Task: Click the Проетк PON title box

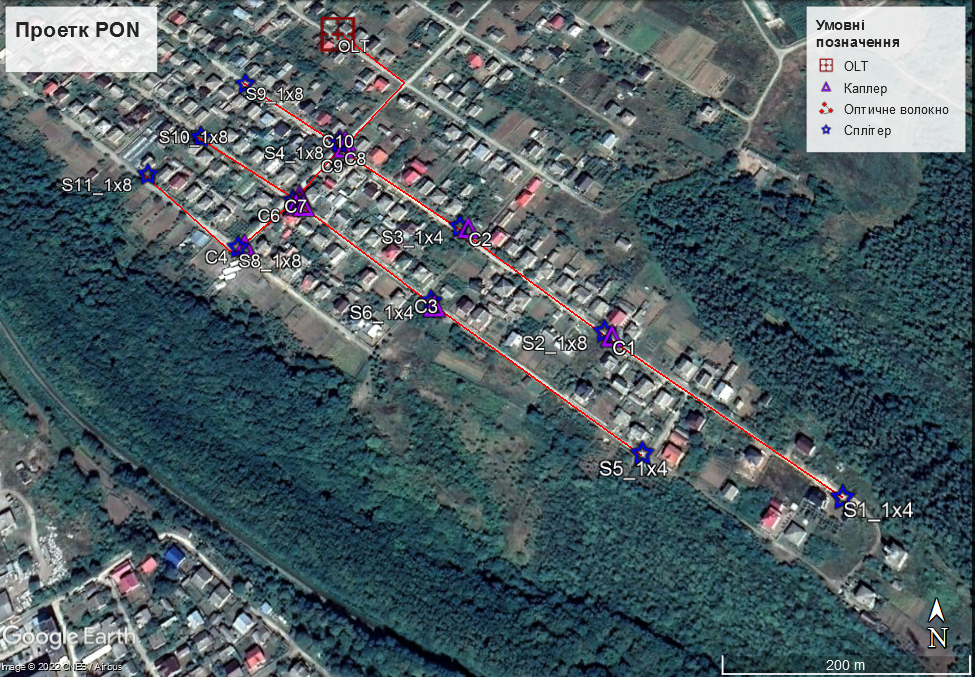Action: (77, 30)
